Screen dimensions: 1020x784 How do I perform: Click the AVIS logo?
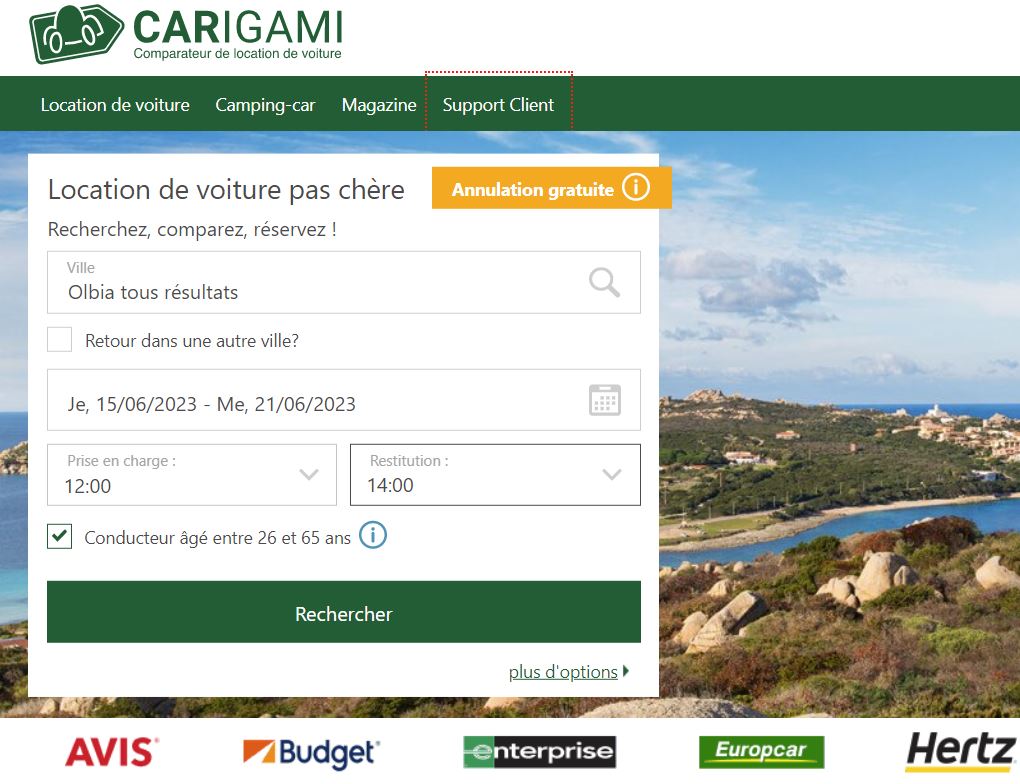coord(111,752)
